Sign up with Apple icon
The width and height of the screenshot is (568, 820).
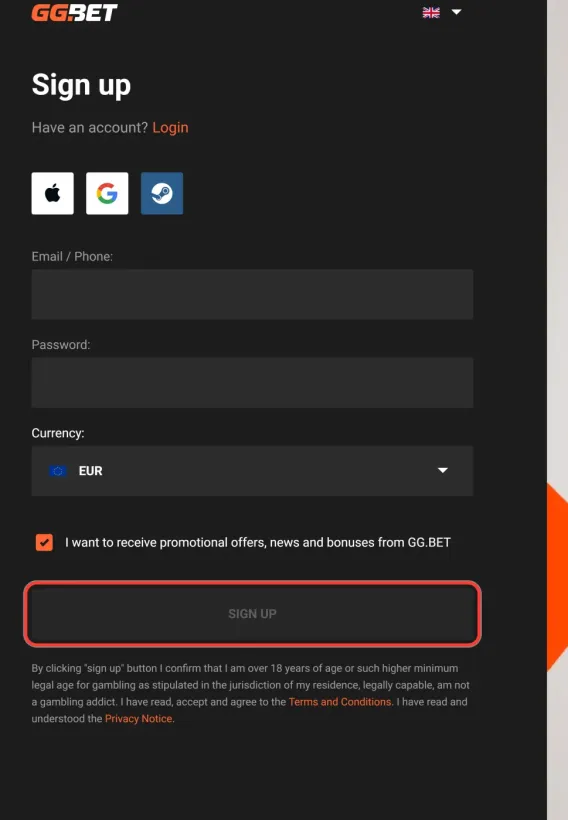52,193
